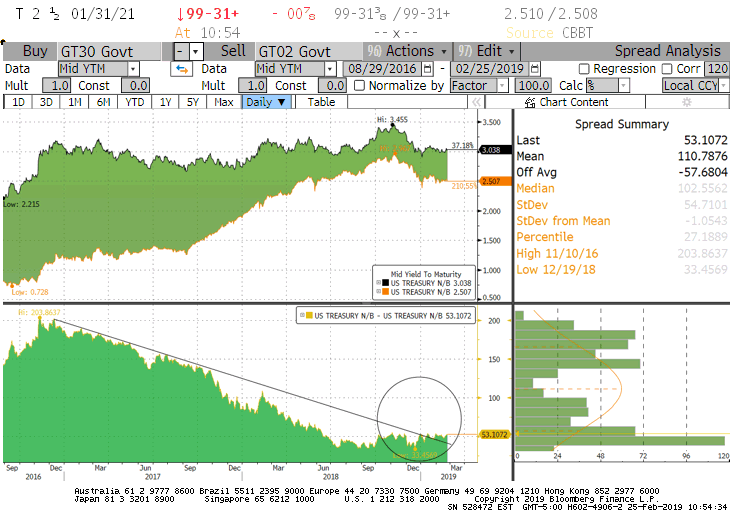Viewport: 735px width, 530px height.
Task: Switch to the Table view
Action: [x=321, y=102]
